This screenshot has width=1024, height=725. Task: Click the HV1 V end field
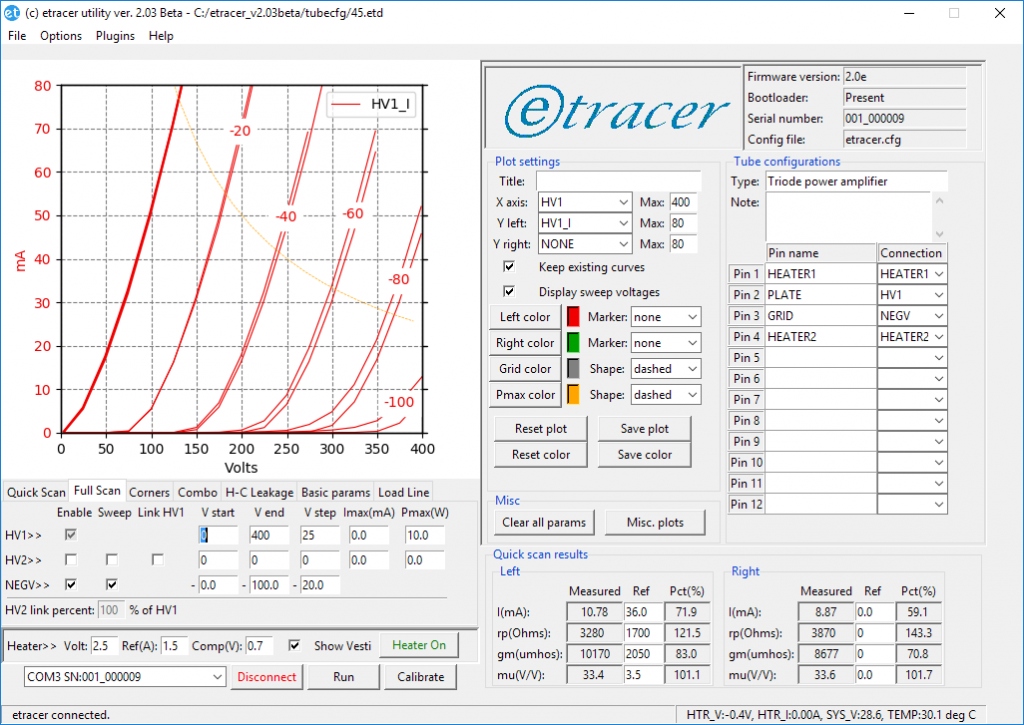pyautogui.click(x=268, y=535)
